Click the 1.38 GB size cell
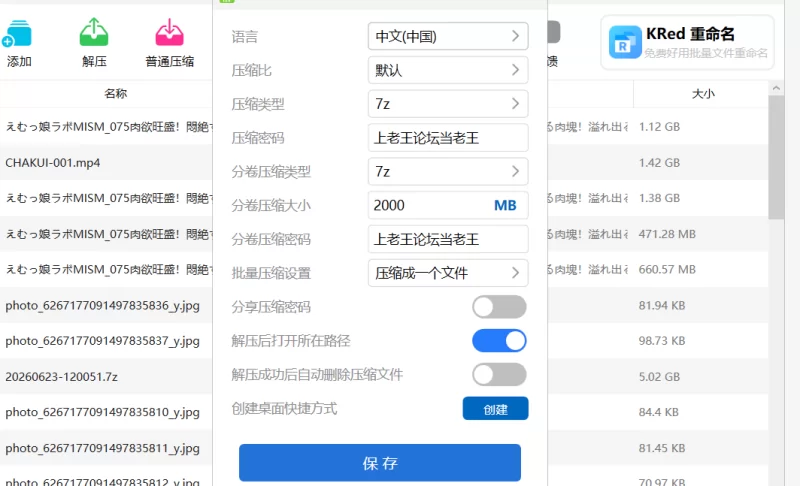The image size is (800, 486). point(659,198)
